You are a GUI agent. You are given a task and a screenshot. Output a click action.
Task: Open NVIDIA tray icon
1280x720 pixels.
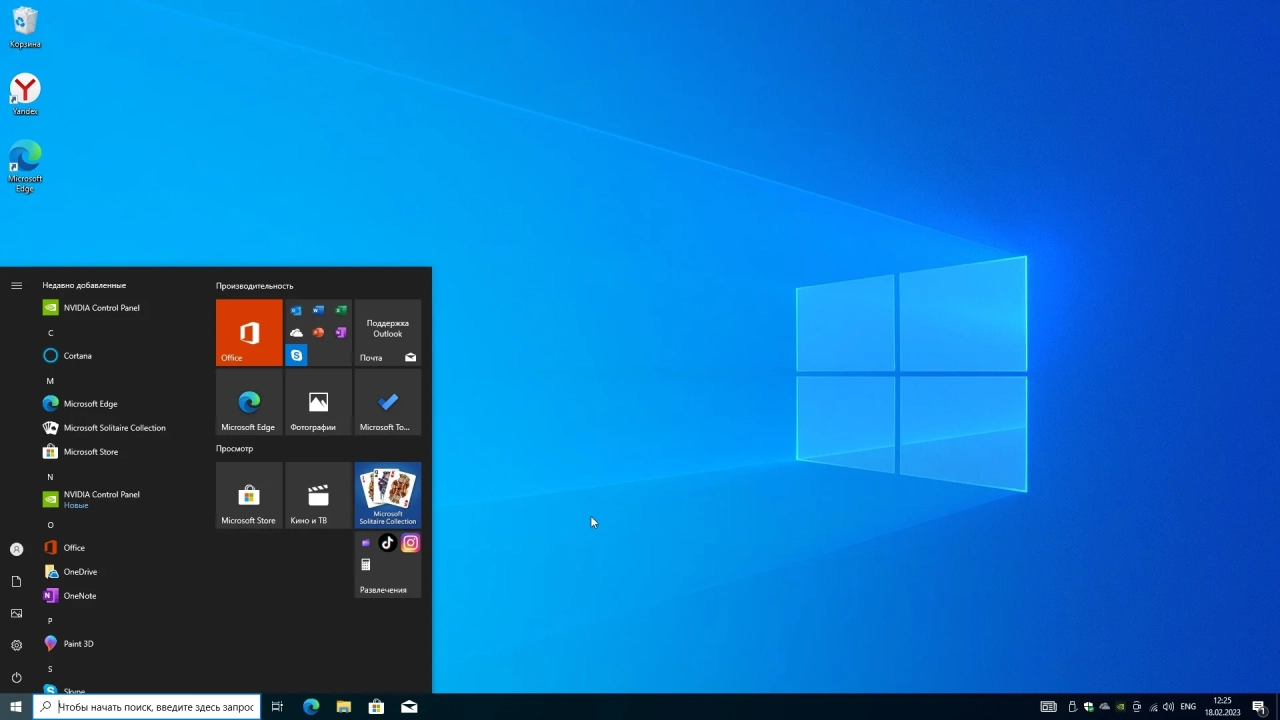tap(1121, 707)
